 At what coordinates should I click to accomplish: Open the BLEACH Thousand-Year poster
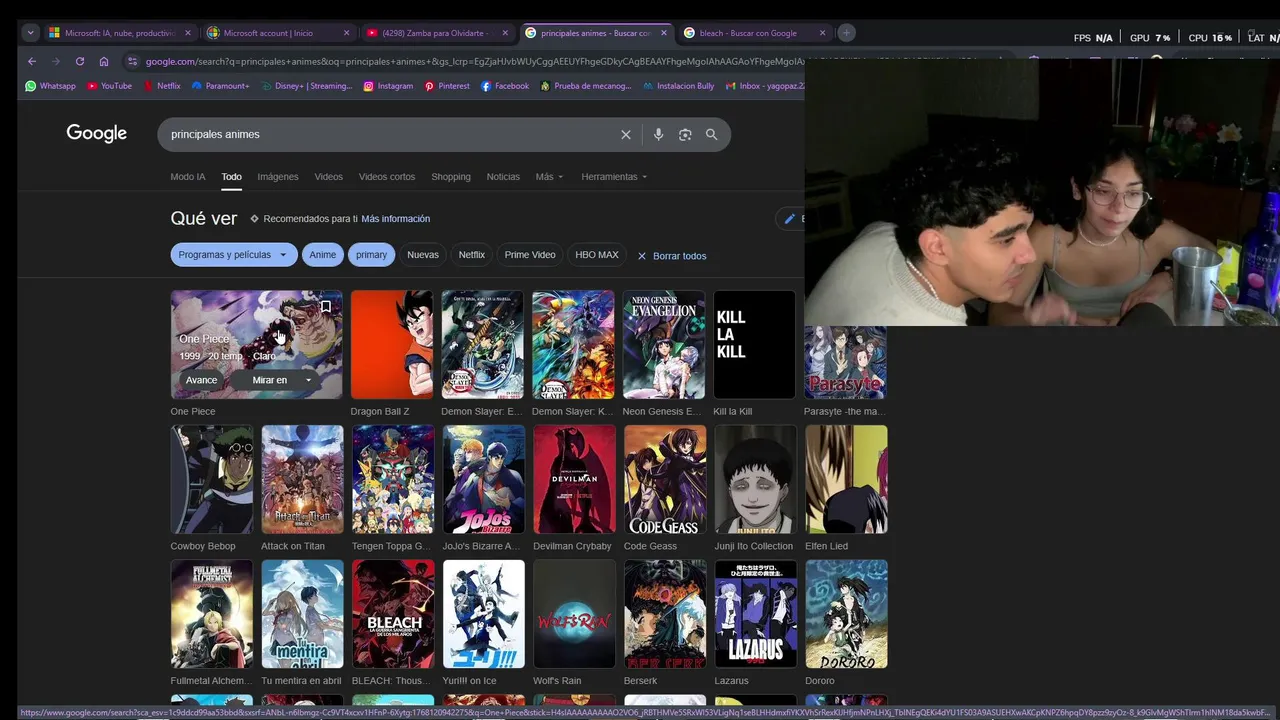(x=393, y=614)
